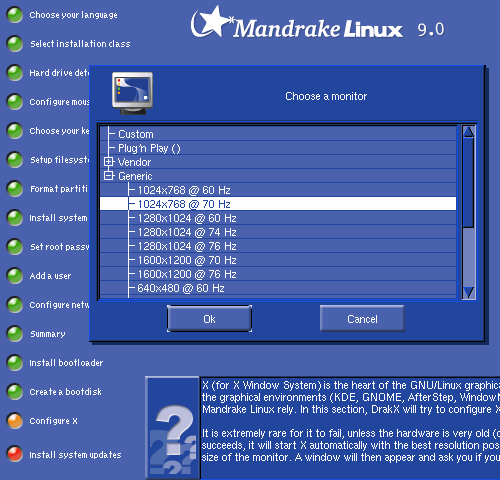Select the Plug'n Play monitor entry

point(278,148)
